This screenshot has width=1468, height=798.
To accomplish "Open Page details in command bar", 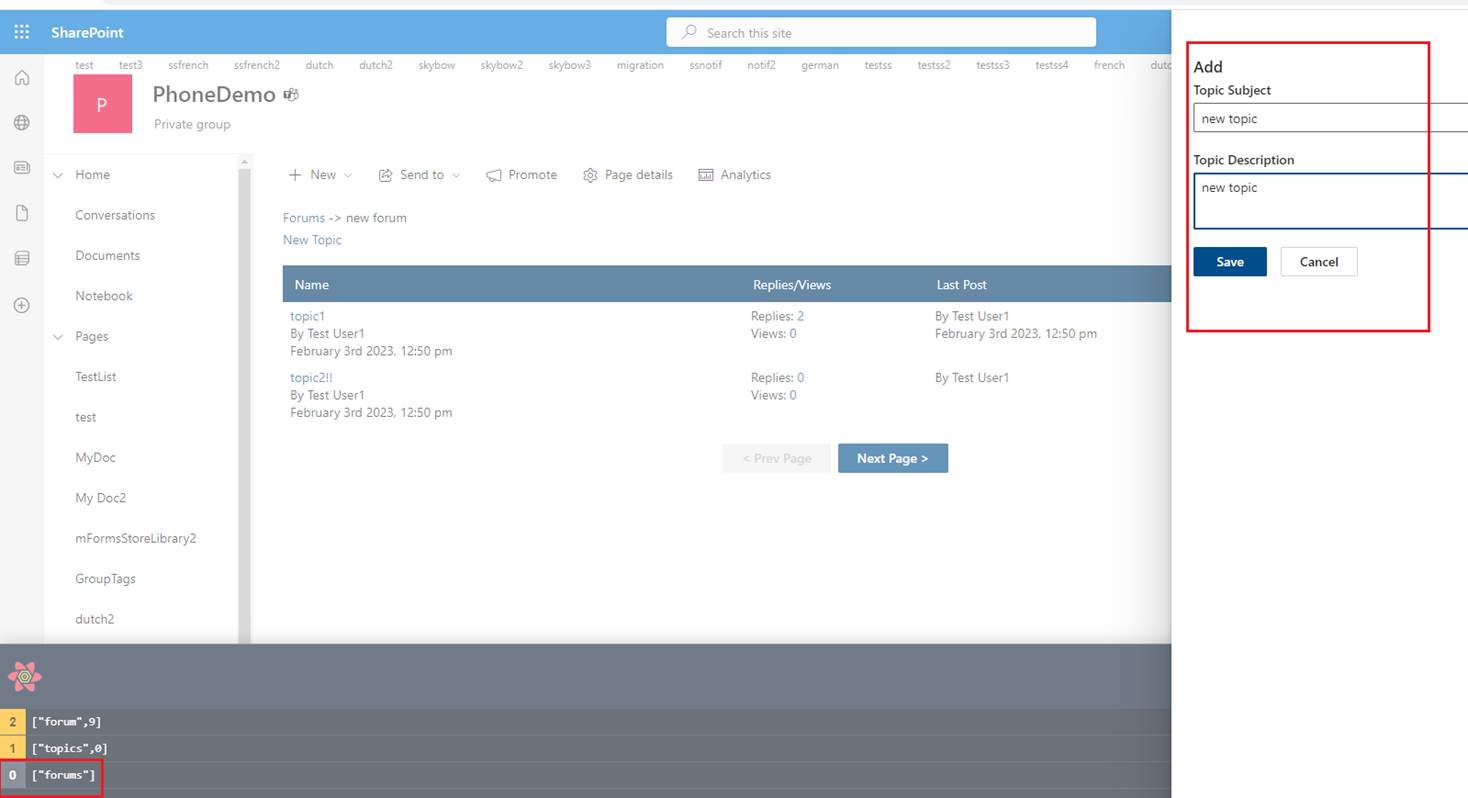I will pos(628,175).
